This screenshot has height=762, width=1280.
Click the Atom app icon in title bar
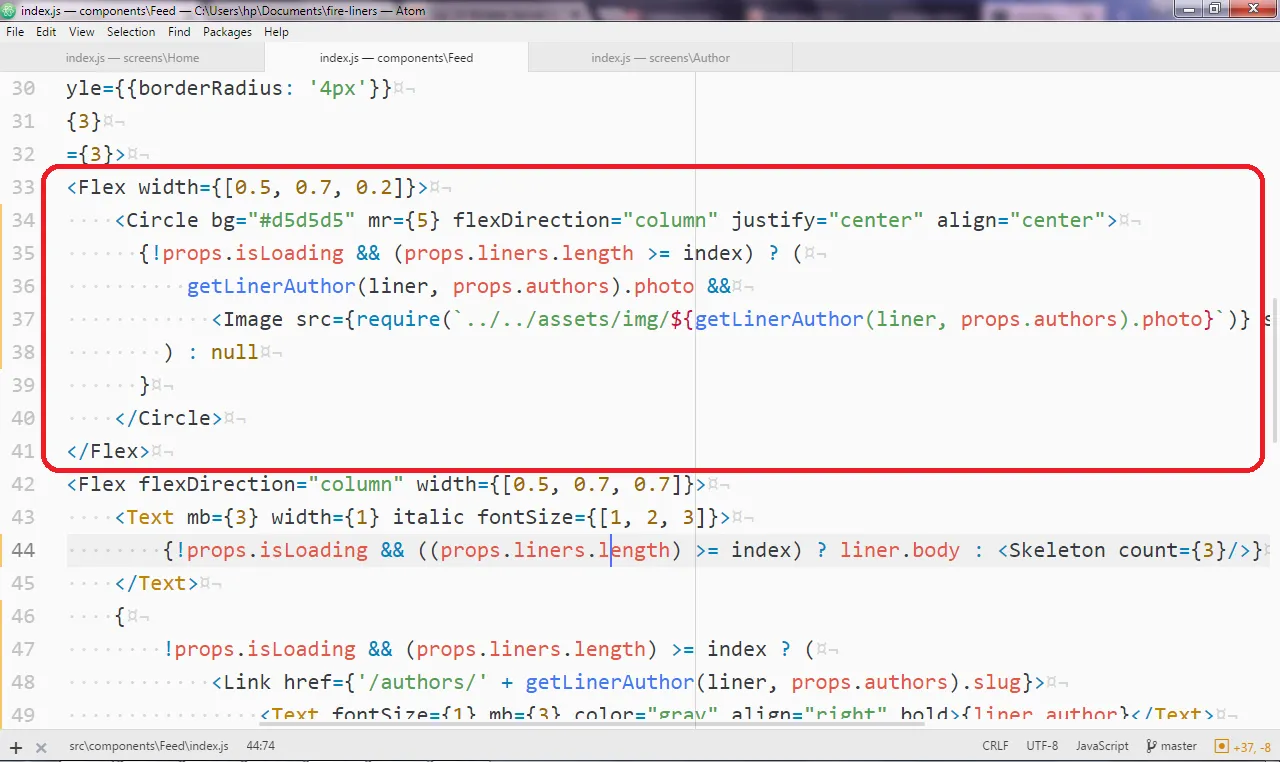9,11
